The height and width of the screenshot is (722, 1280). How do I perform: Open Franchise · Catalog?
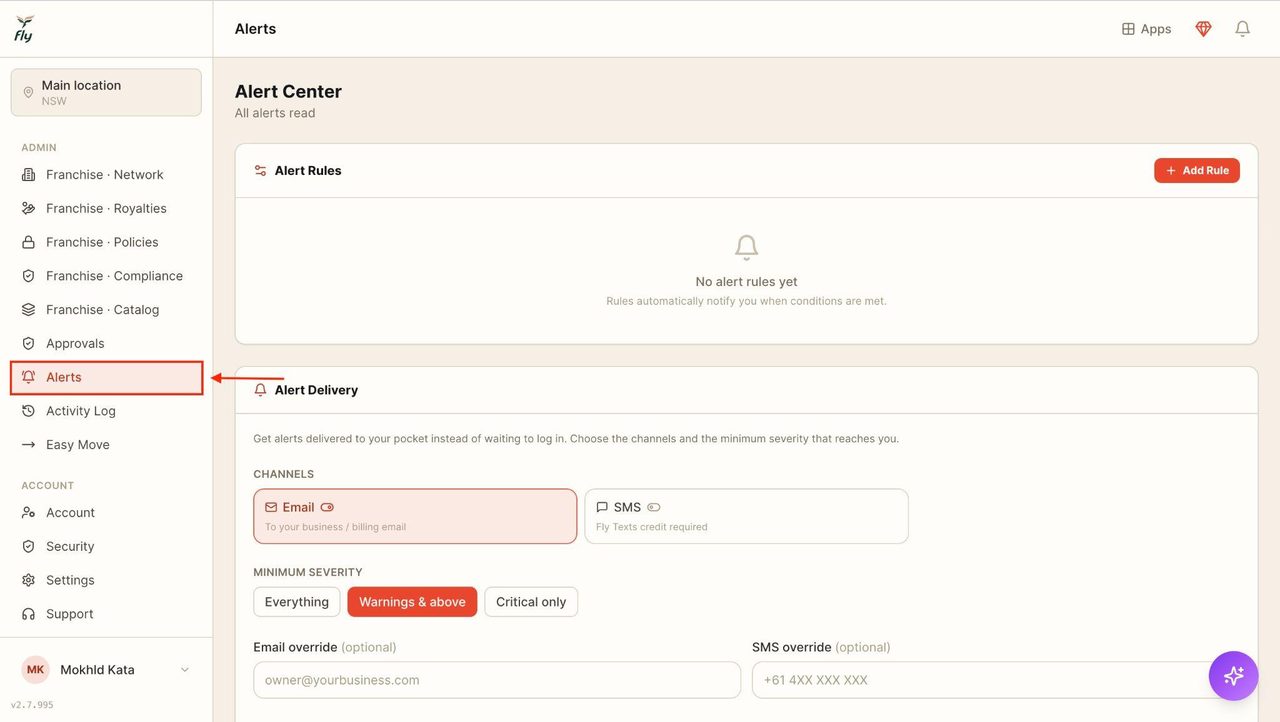[x=106, y=310]
